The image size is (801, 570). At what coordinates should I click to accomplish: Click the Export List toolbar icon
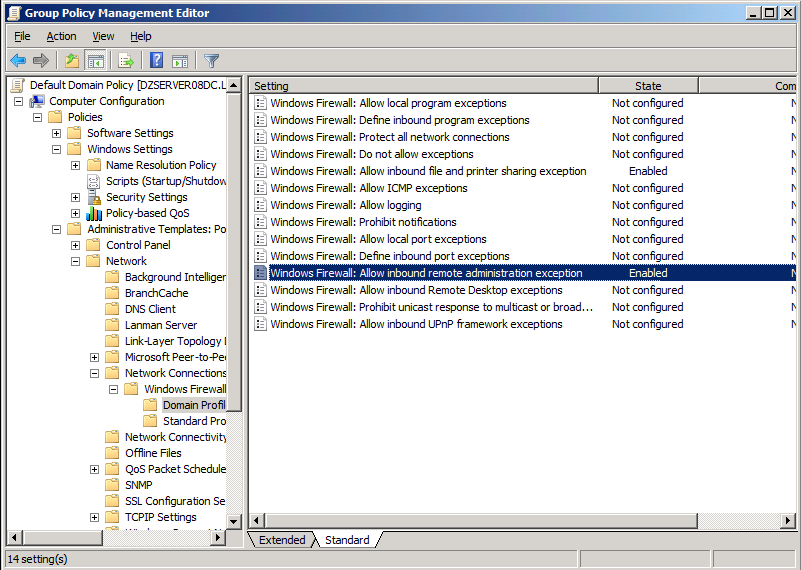(x=126, y=61)
